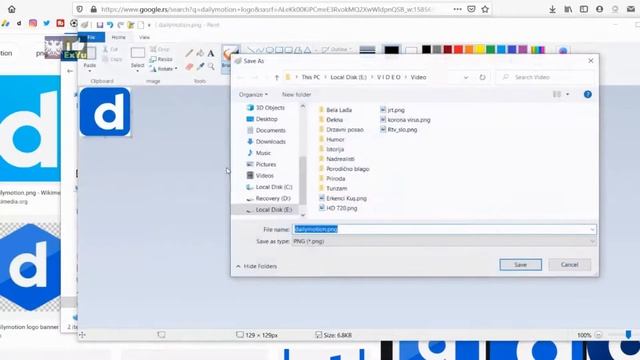
Task: Click 'This PC' in the breadcrumb path
Action: [x=311, y=77]
